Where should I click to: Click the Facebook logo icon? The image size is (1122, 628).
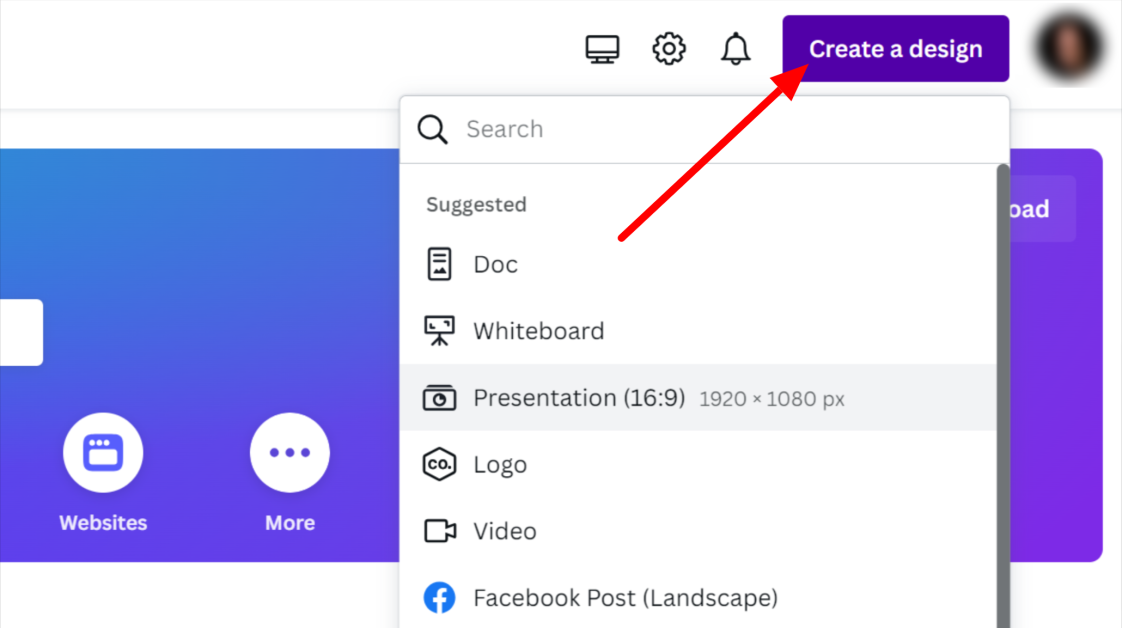439,597
